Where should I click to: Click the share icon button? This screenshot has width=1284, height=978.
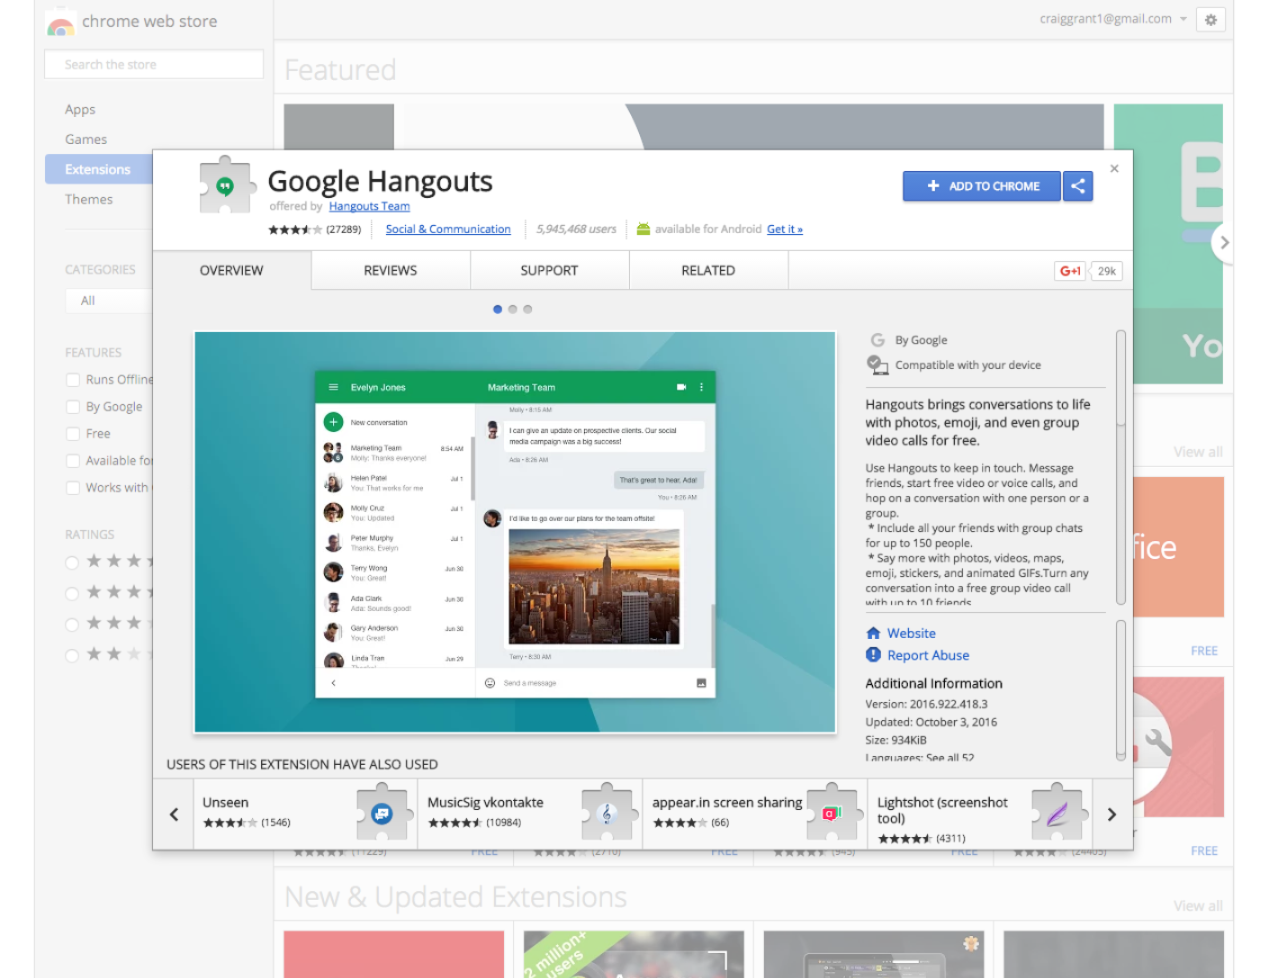pyautogui.click(x=1078, y=186)
